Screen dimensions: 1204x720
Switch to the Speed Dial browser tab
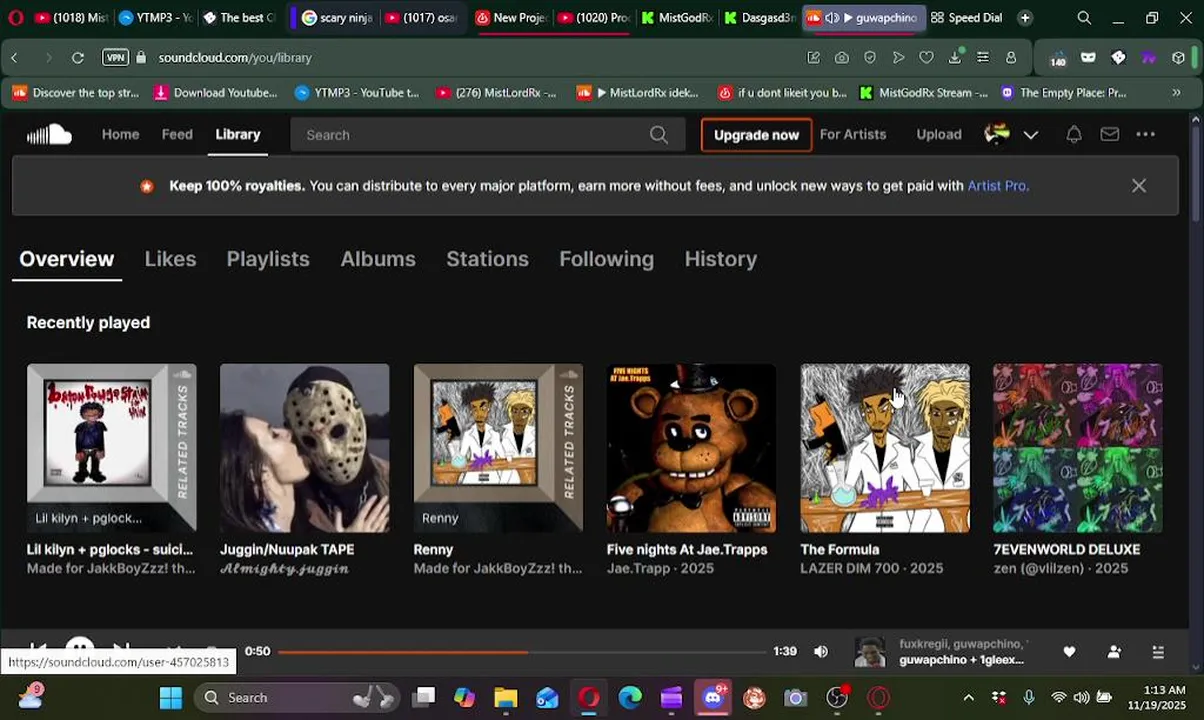[966, 18]
